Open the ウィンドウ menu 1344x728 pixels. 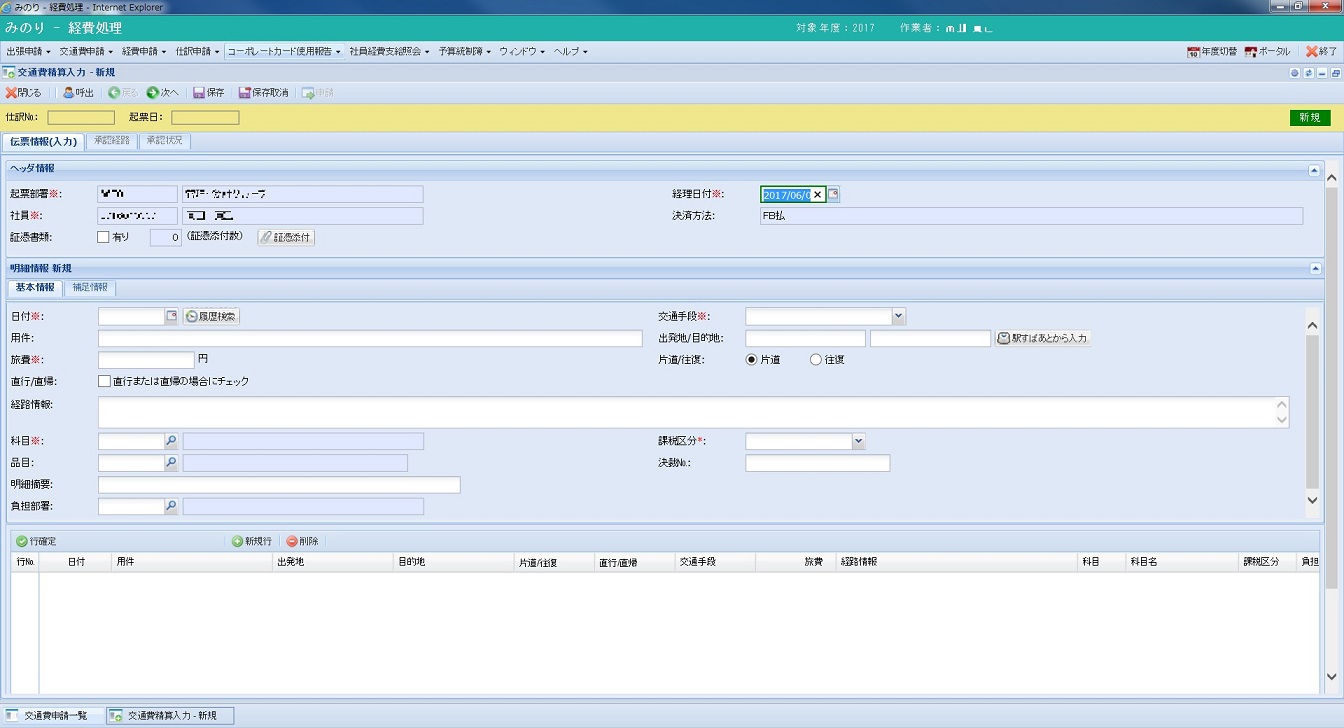tap(522, 51)
